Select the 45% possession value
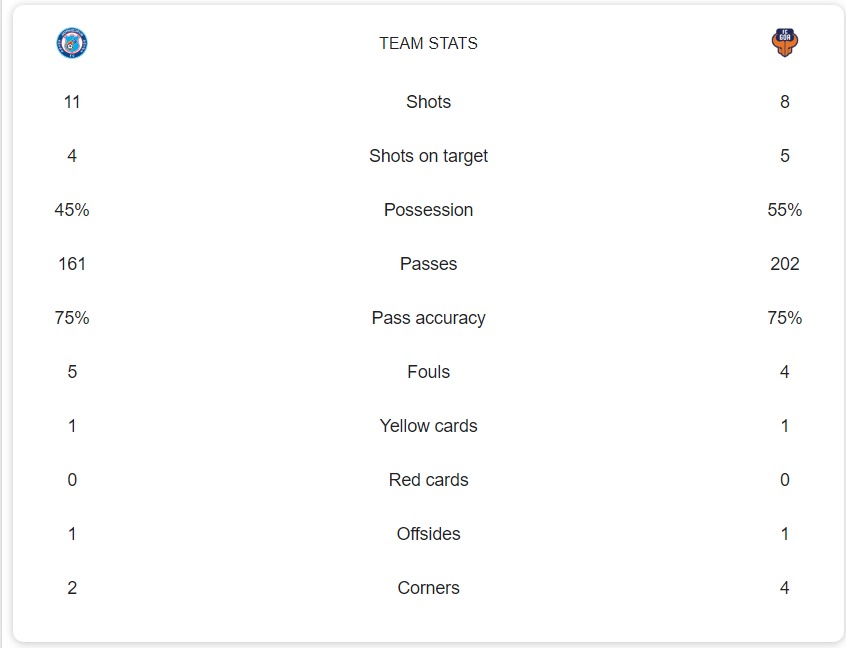This screenshot has height=648, width=846. pos(72,210)
